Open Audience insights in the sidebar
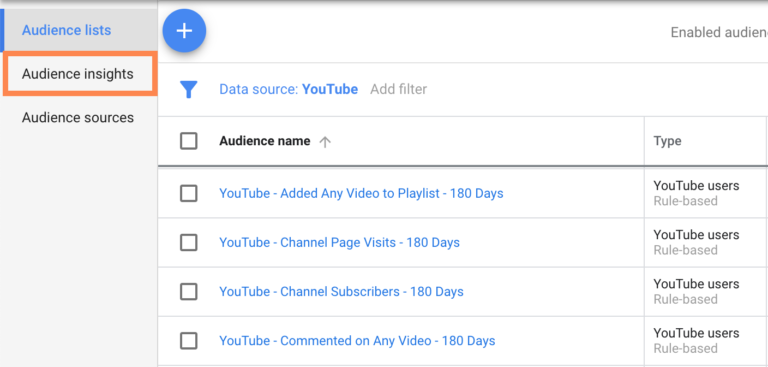 pos(78,74)
